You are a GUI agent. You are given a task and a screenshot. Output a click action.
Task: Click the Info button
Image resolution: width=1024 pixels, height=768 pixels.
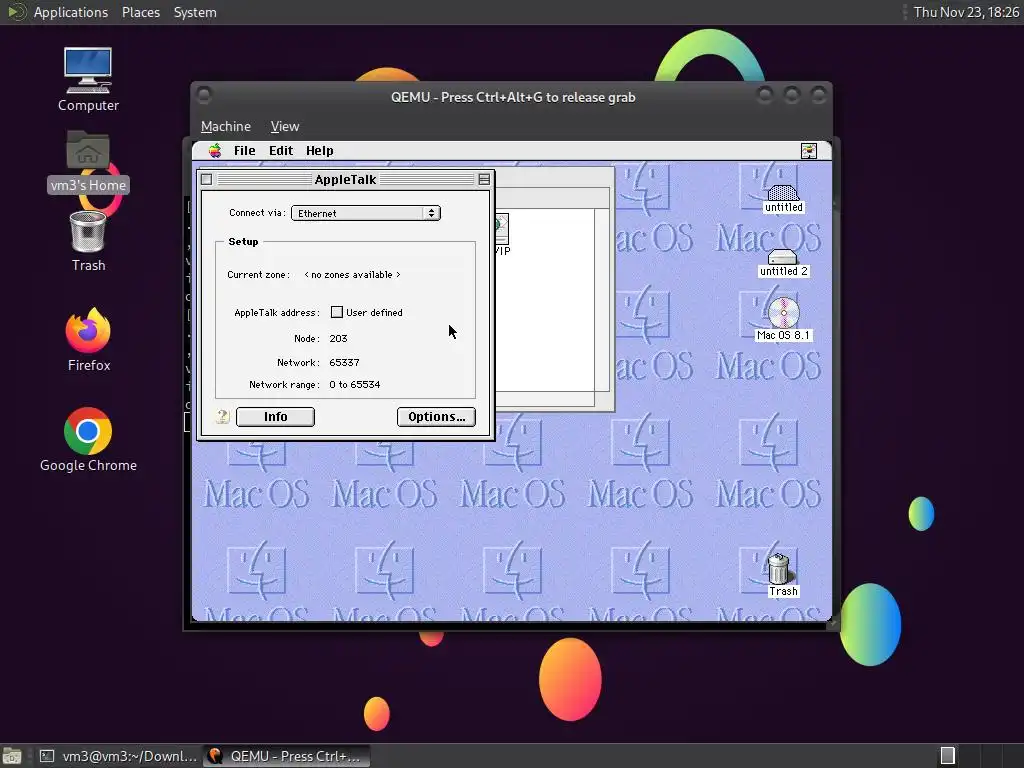pyautogui.click(x=275, y=417)
